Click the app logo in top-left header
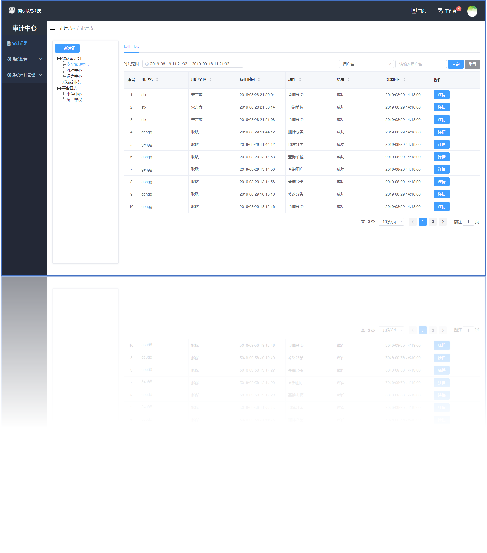 click(12, 11)
